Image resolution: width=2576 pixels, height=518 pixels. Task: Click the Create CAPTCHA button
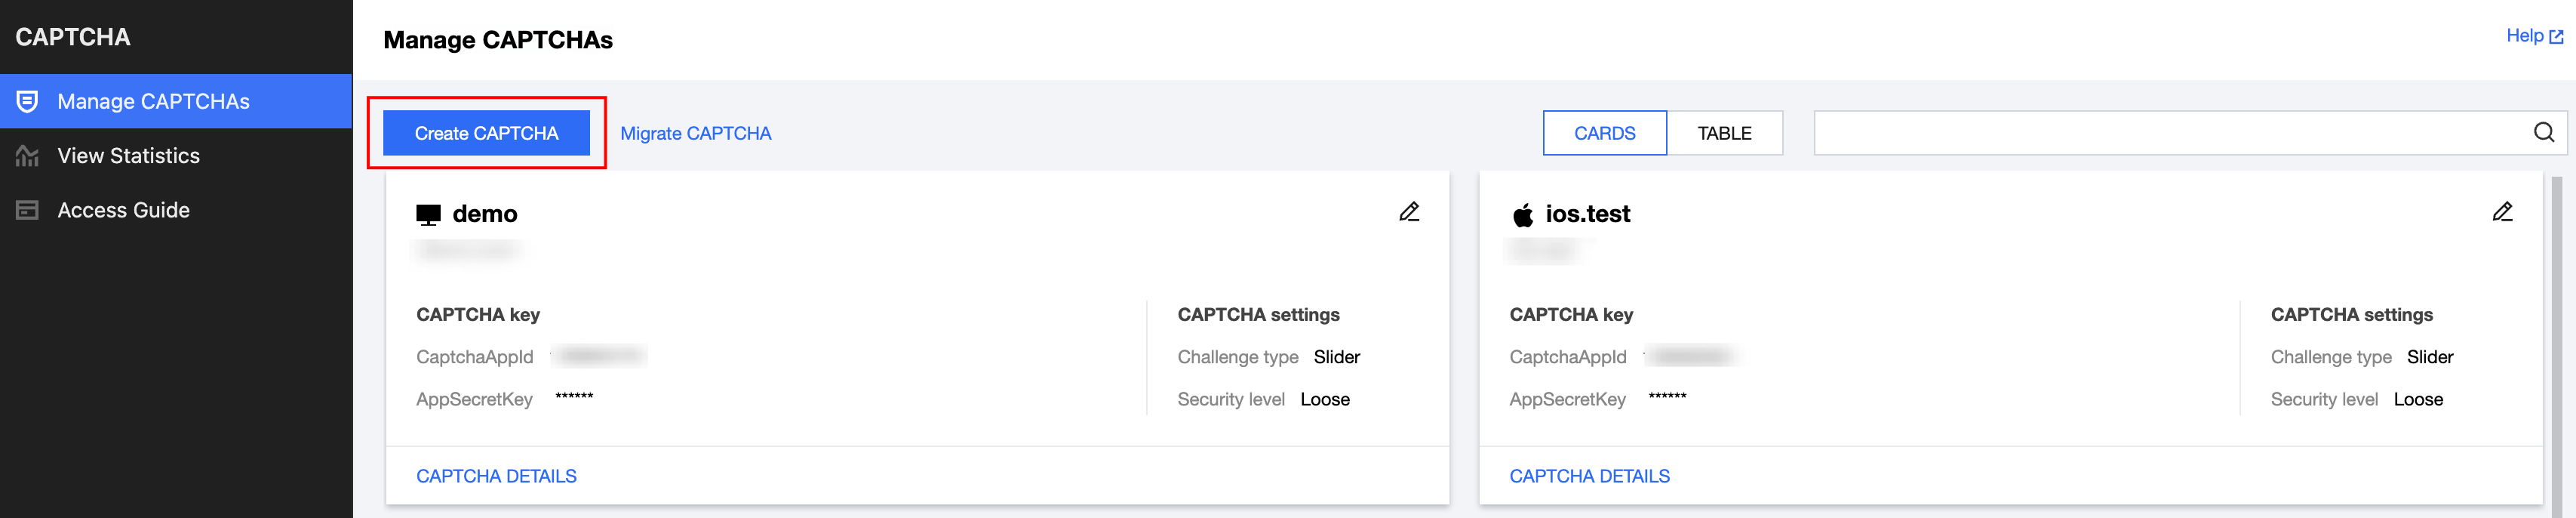click(x=486, y=133)
